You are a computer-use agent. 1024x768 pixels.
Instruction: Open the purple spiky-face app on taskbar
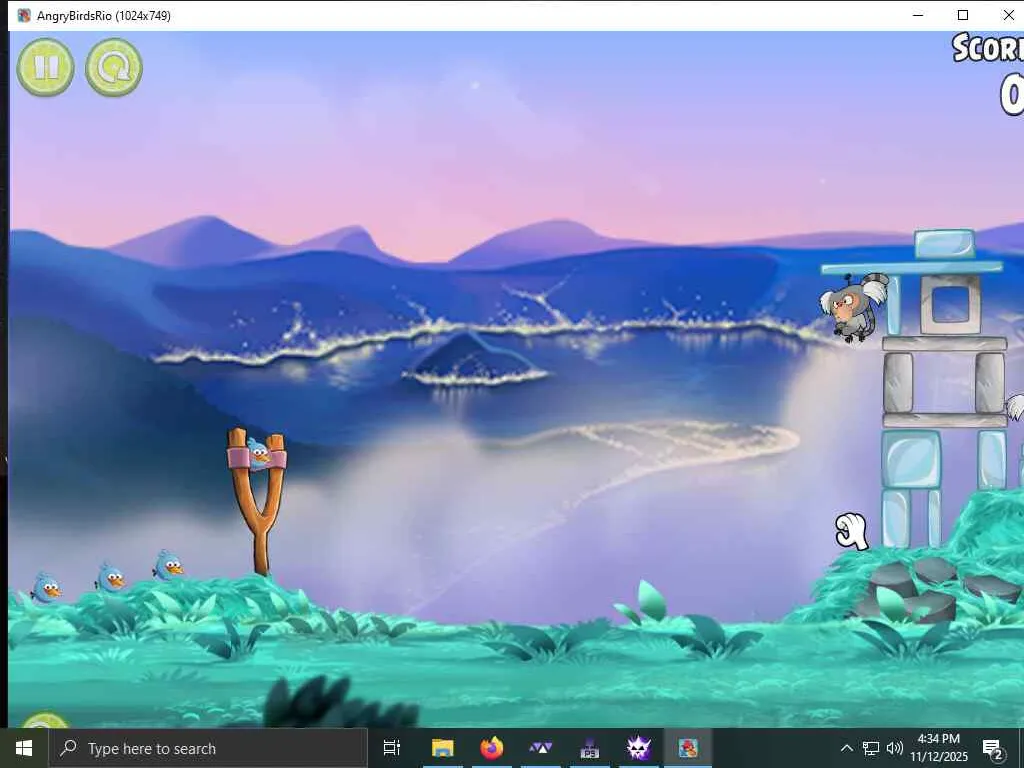tap(639, 748)
